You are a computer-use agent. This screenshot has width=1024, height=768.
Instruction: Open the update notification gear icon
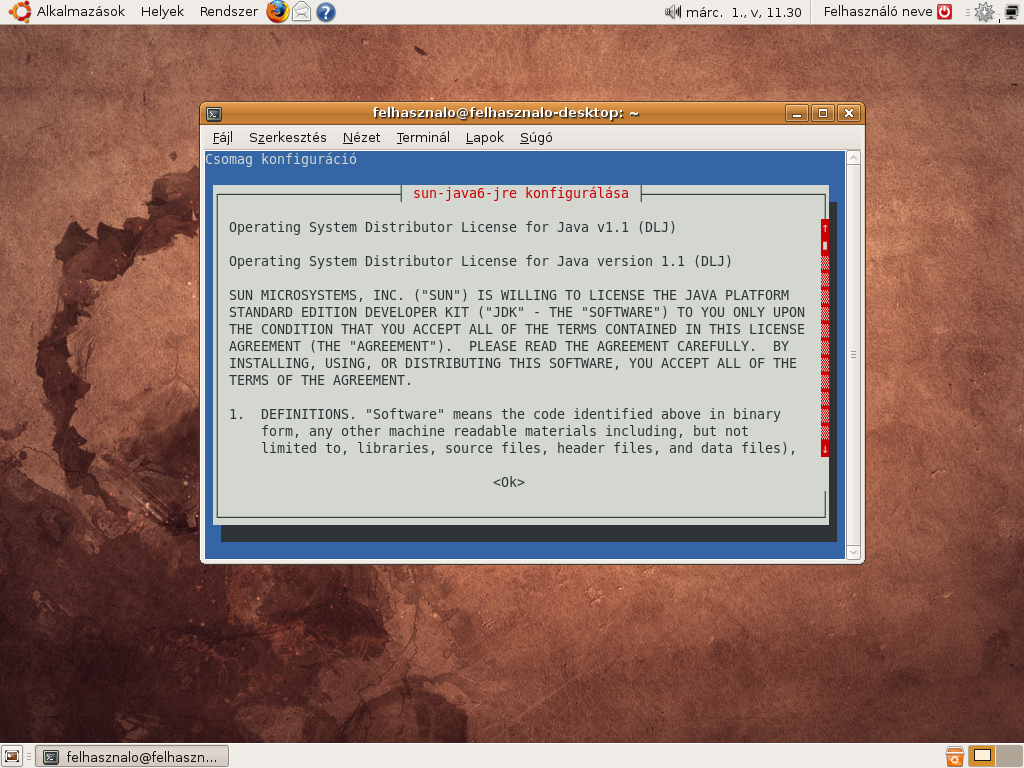tap(984, 12)
